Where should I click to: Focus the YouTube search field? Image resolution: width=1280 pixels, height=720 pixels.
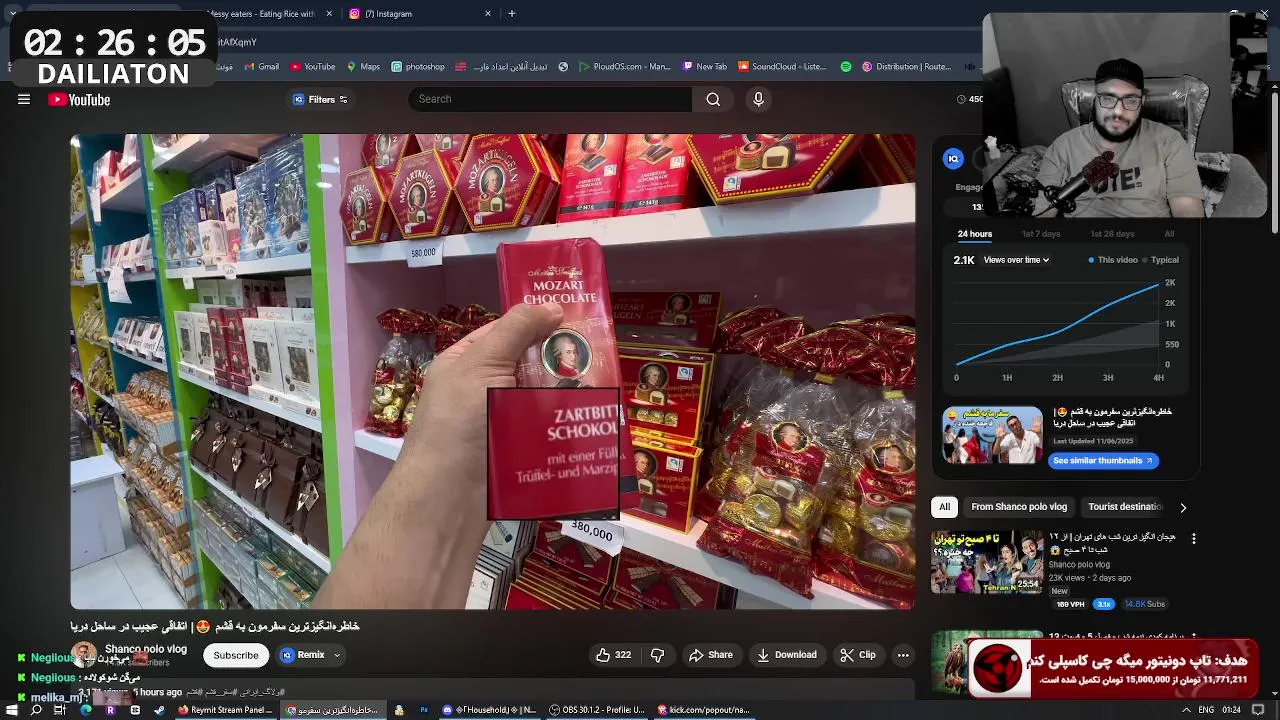point(550,99)
